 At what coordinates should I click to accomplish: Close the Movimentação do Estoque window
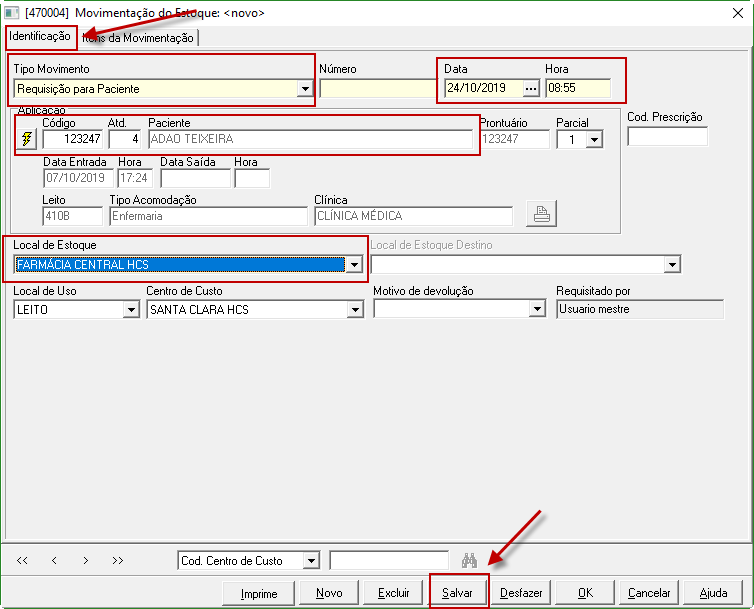[x=738, y=13]
